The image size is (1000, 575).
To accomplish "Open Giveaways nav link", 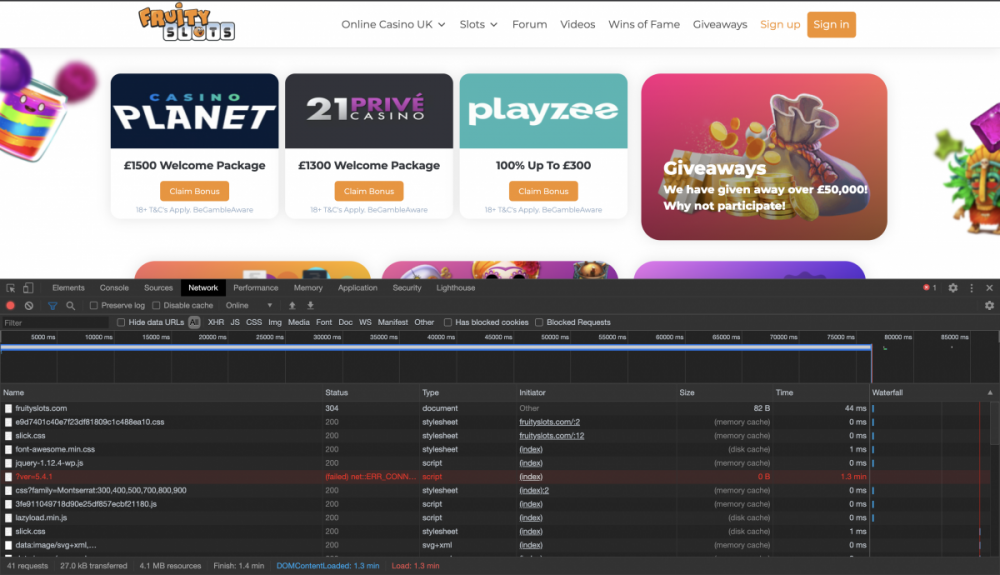I will pyautogui.click(x=720, y=24).
